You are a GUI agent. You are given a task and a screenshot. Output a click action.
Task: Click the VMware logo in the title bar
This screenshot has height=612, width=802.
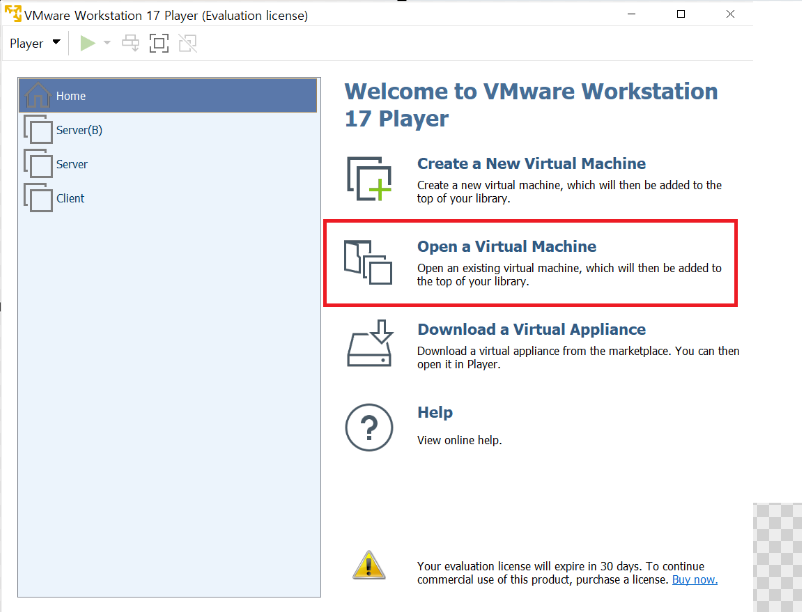coord(13,13)
